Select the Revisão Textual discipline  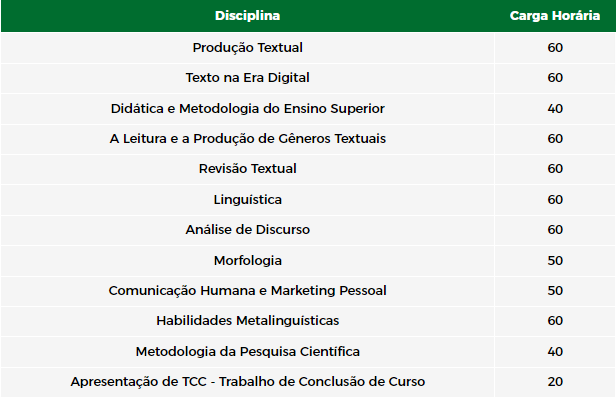click(248, 169)
